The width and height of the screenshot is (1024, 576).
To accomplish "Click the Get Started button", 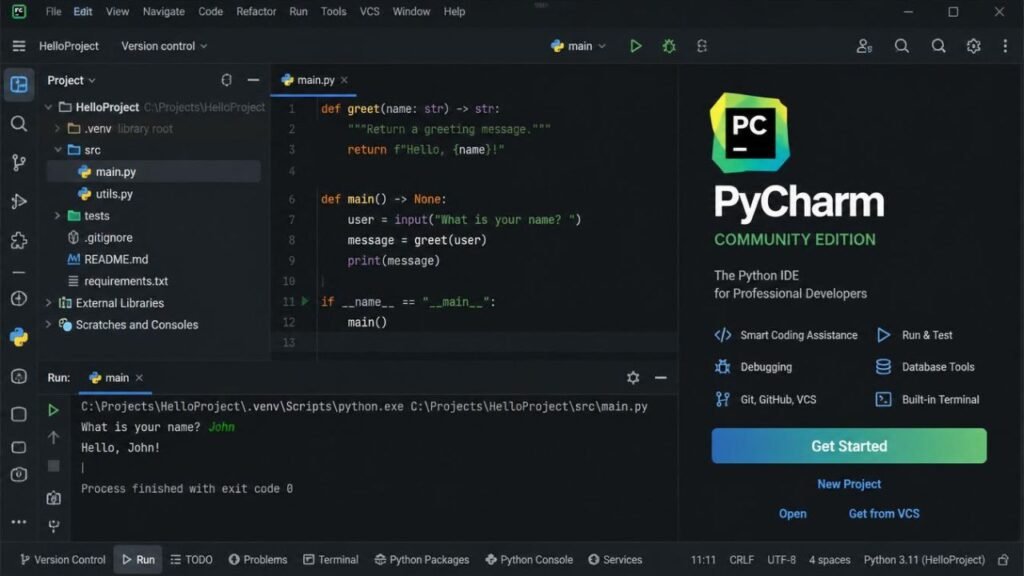I will (x=849, y=446).
